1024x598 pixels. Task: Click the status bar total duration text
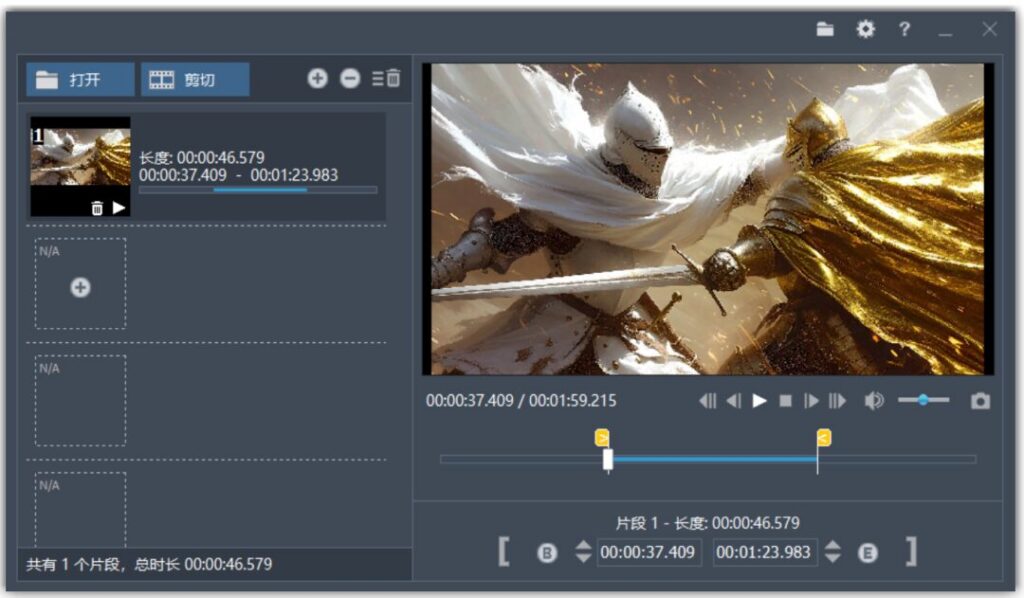[x=149, y=564]
